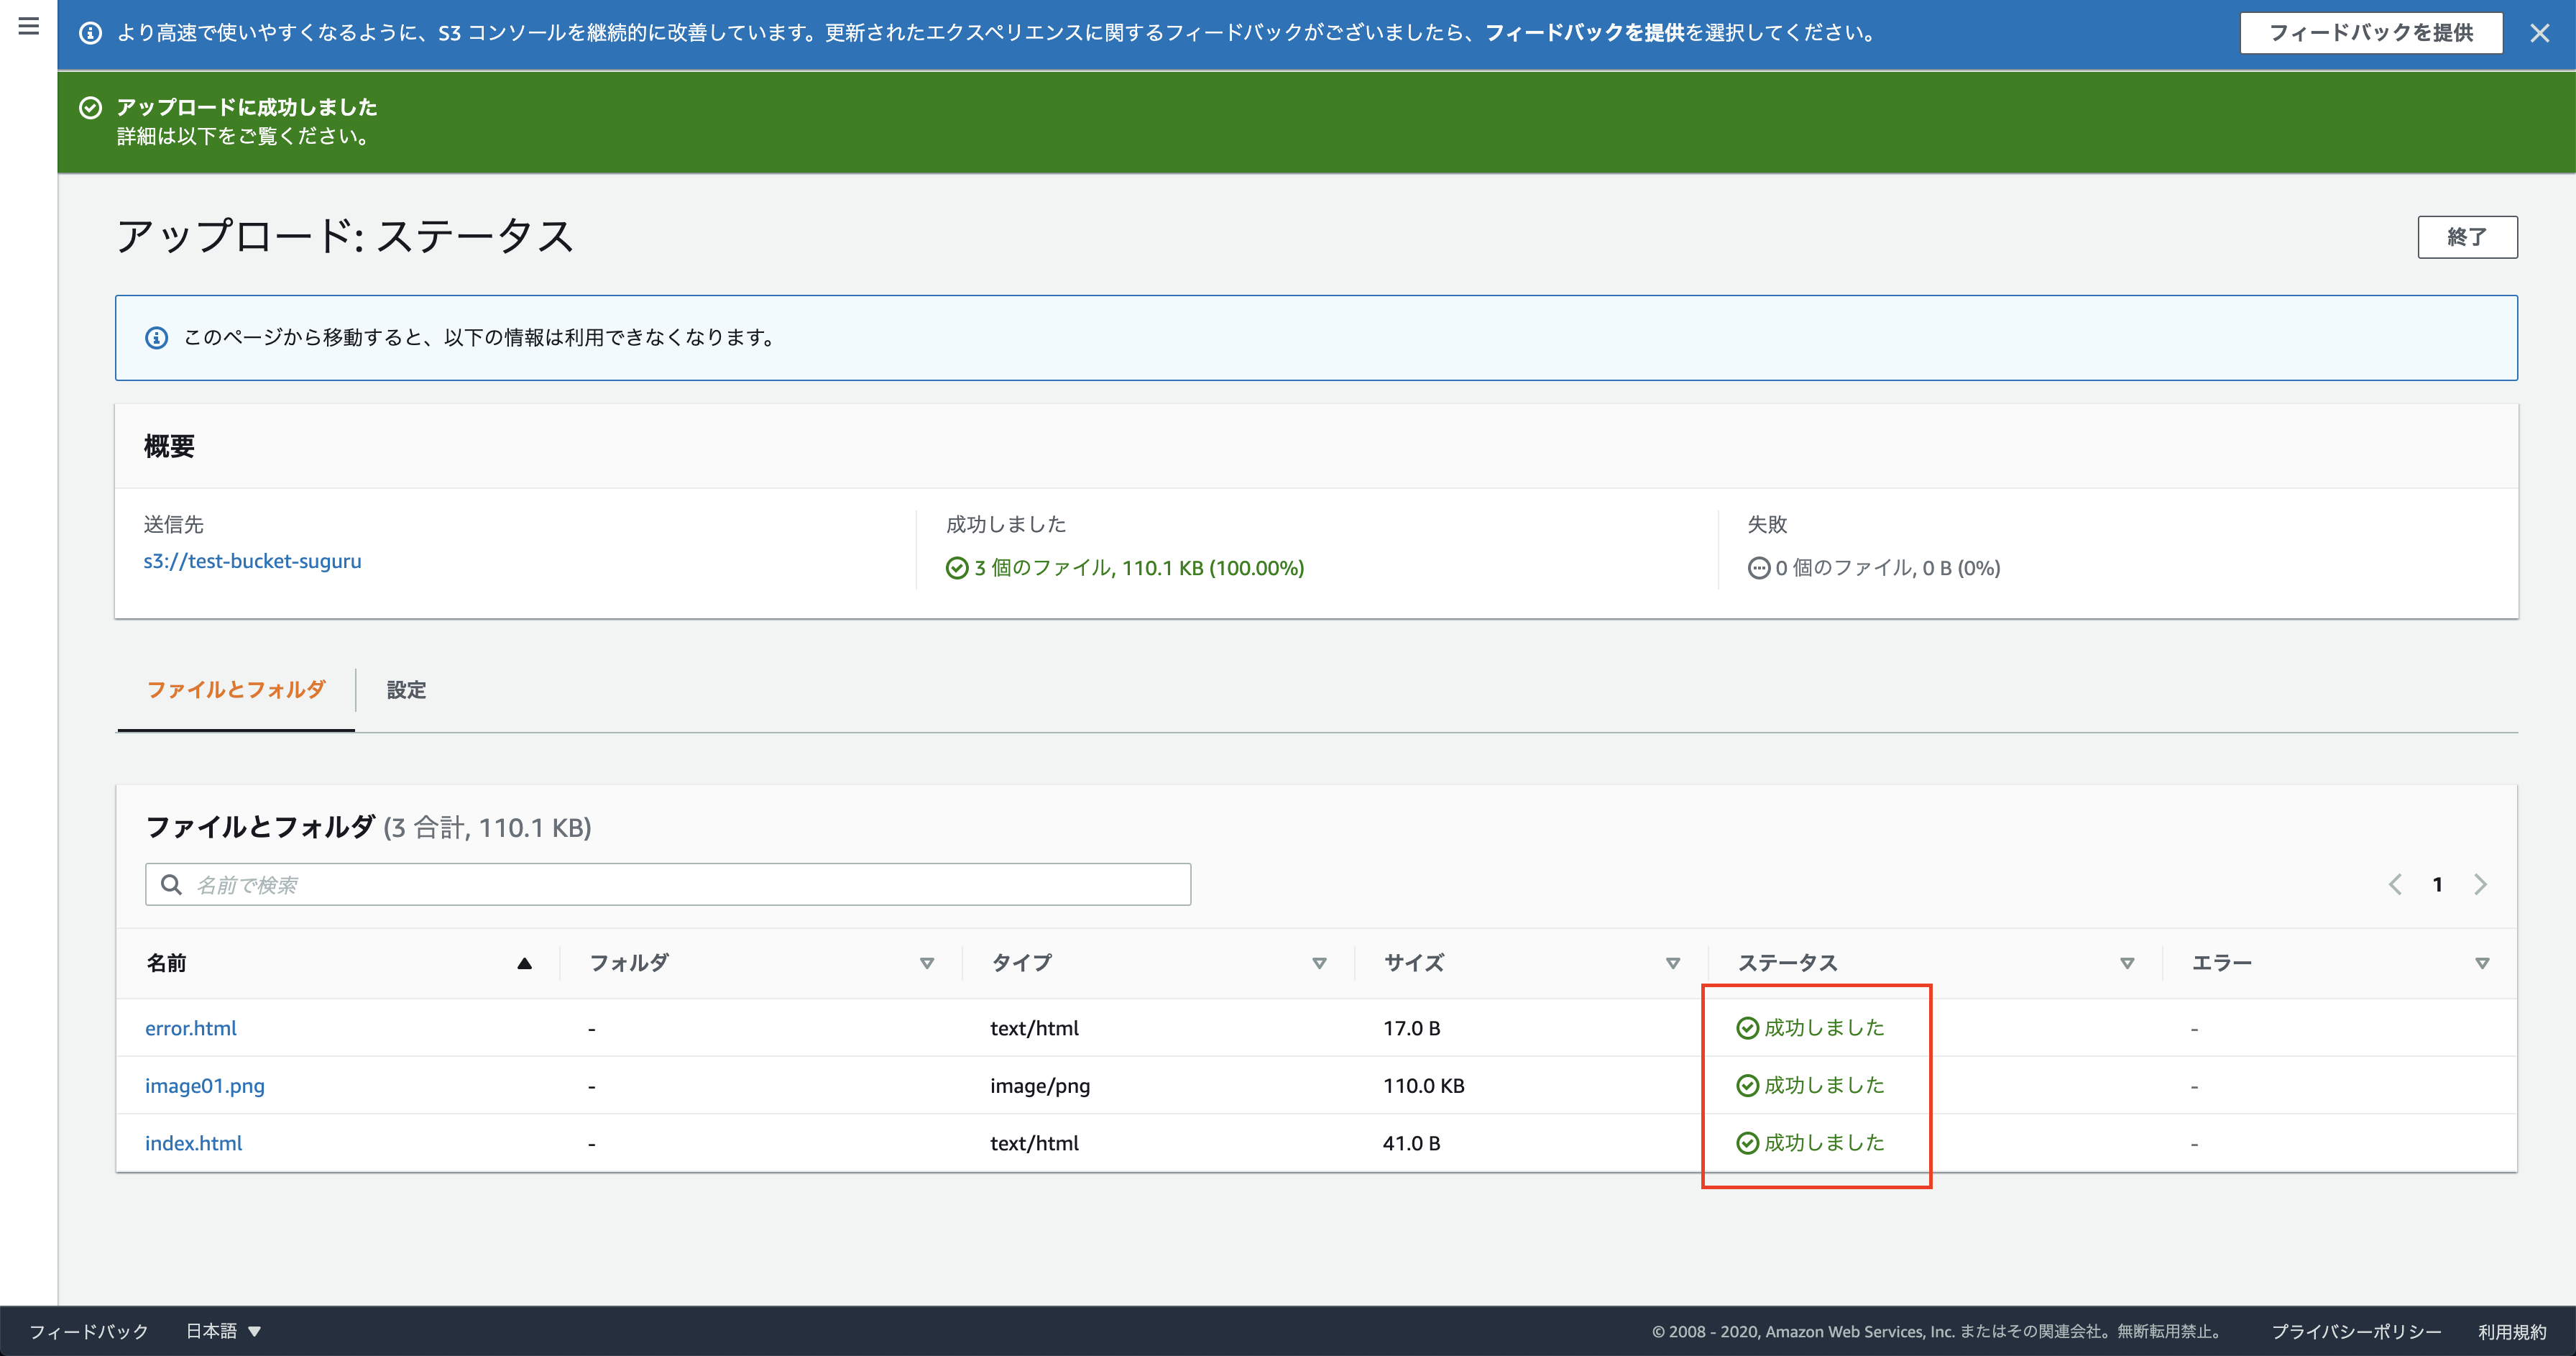Open the hamburger navigation menu
This screenshot has height=1356, width=2576.
pos(28,26)
